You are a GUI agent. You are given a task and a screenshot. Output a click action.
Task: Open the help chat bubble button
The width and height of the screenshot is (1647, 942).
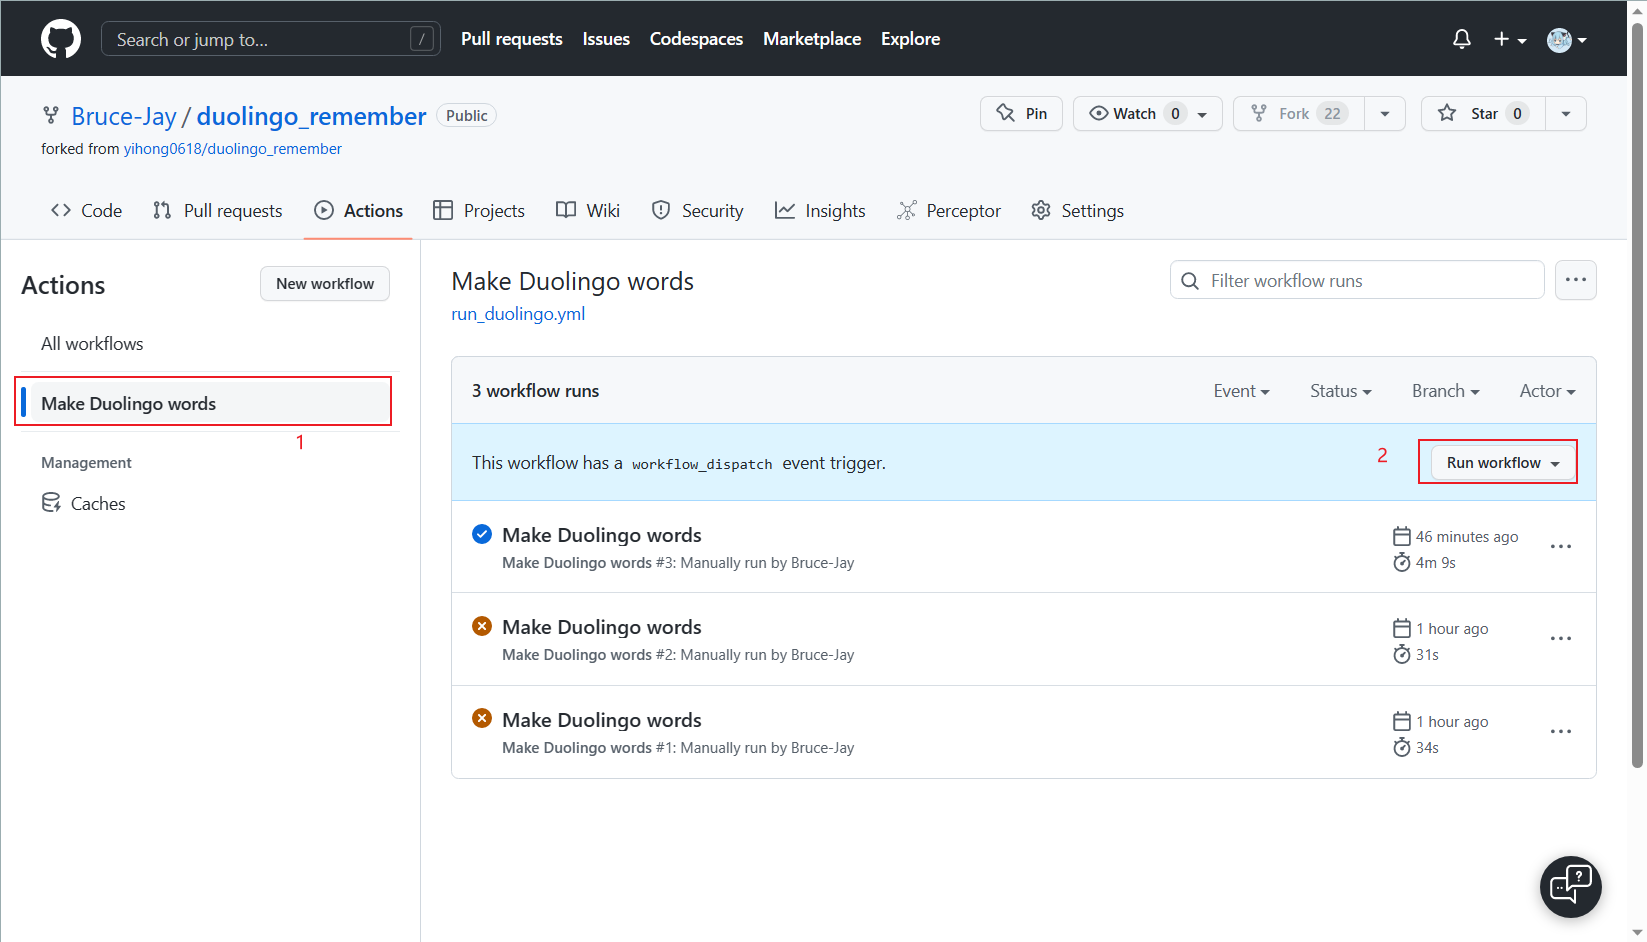(1571, 887)
